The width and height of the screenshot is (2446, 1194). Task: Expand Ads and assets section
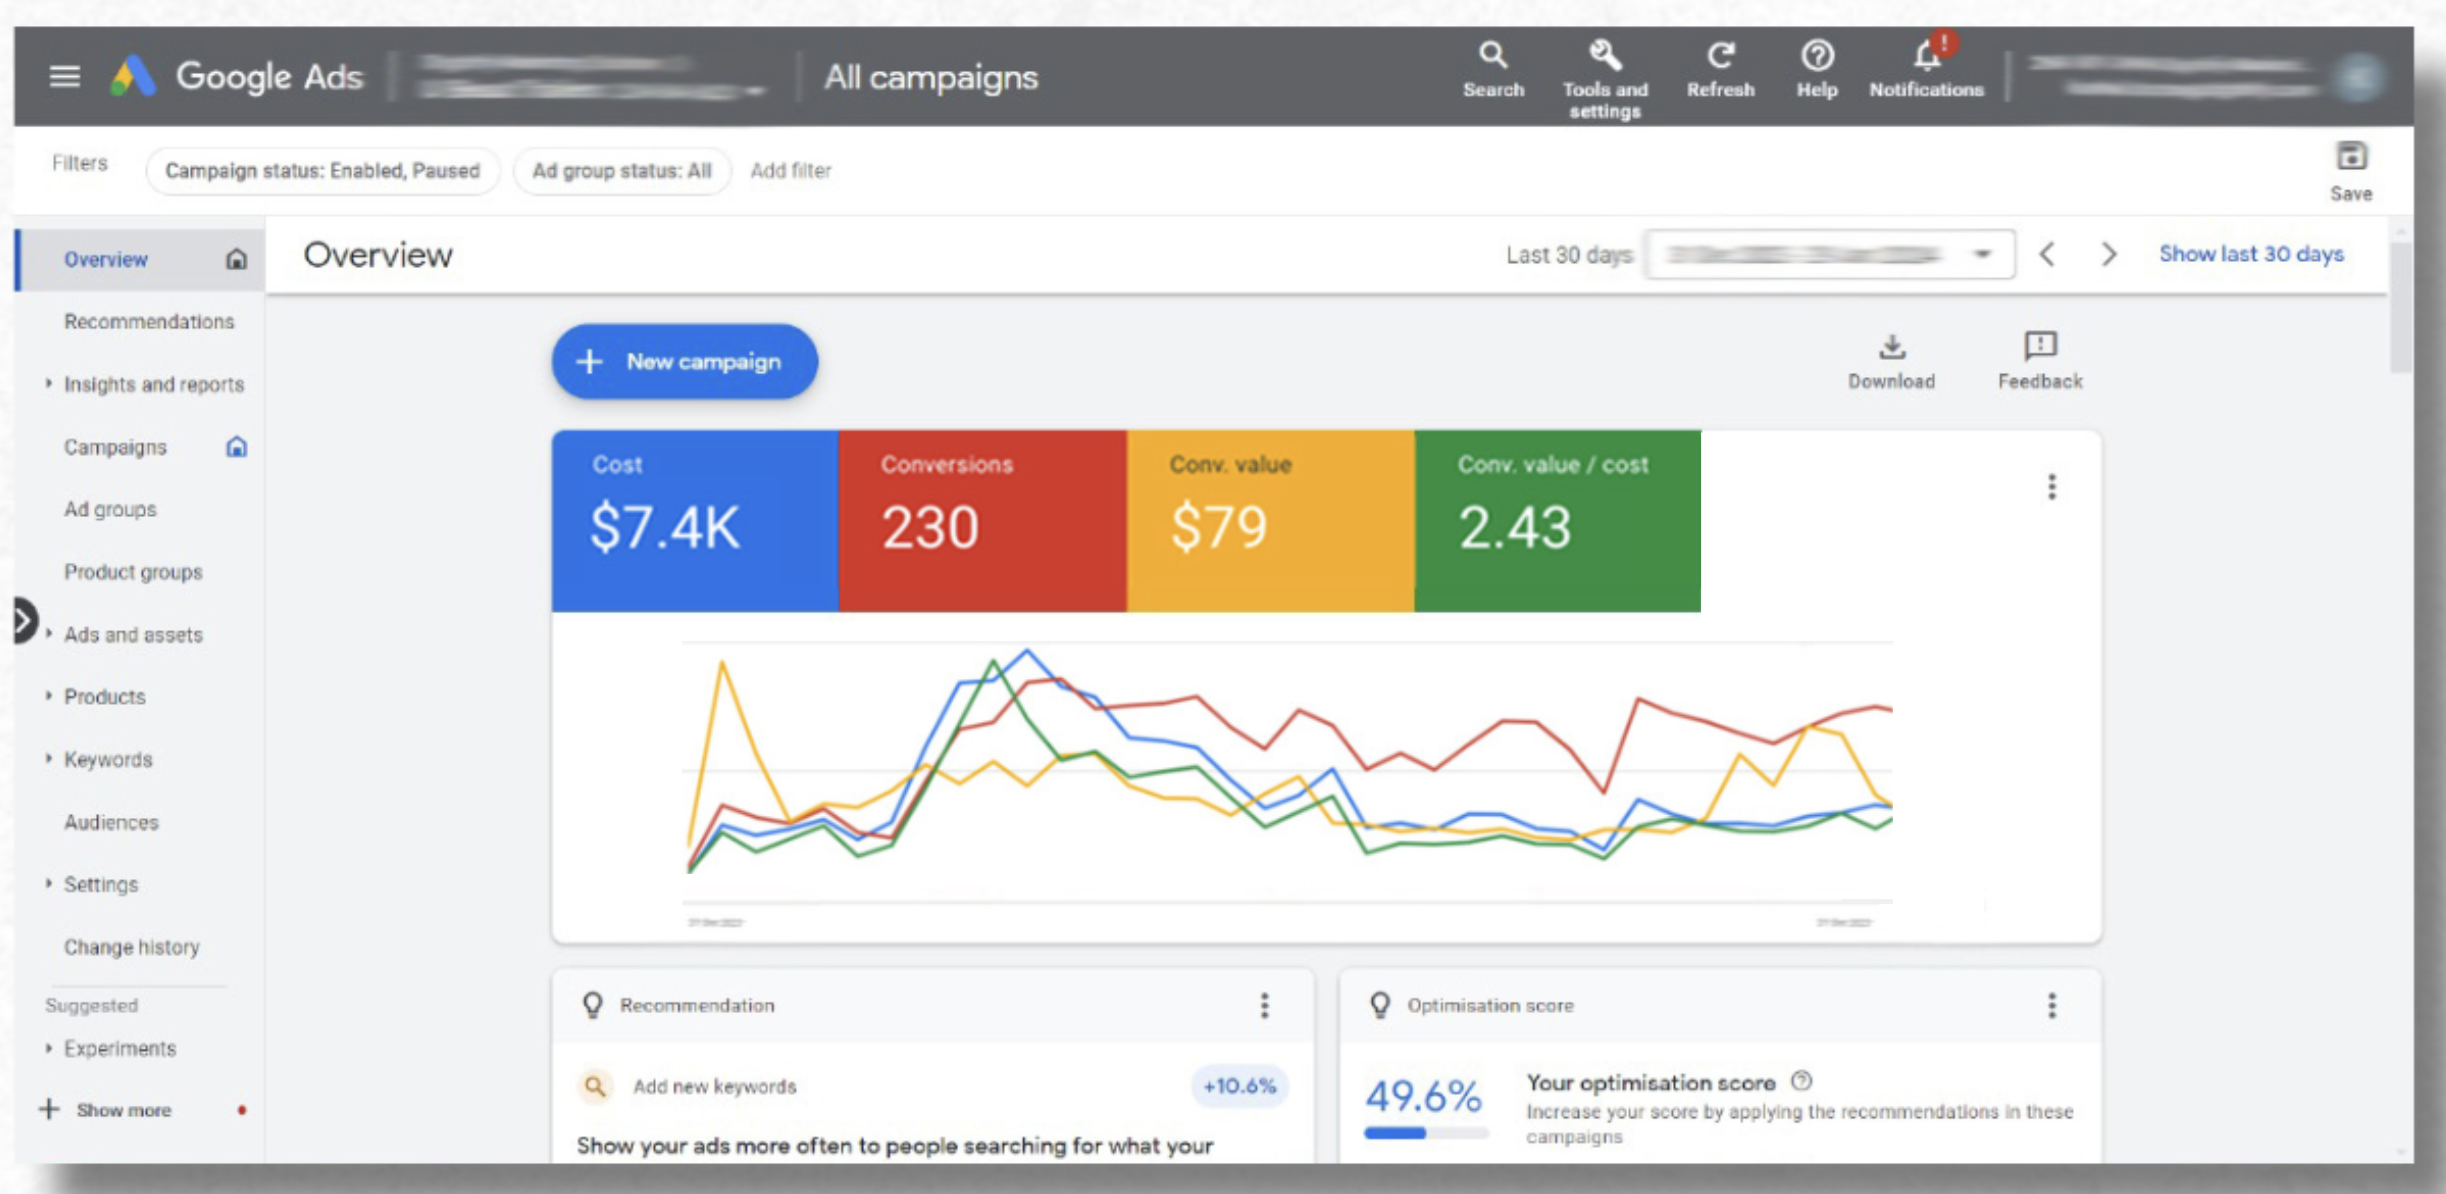[49, 633]
